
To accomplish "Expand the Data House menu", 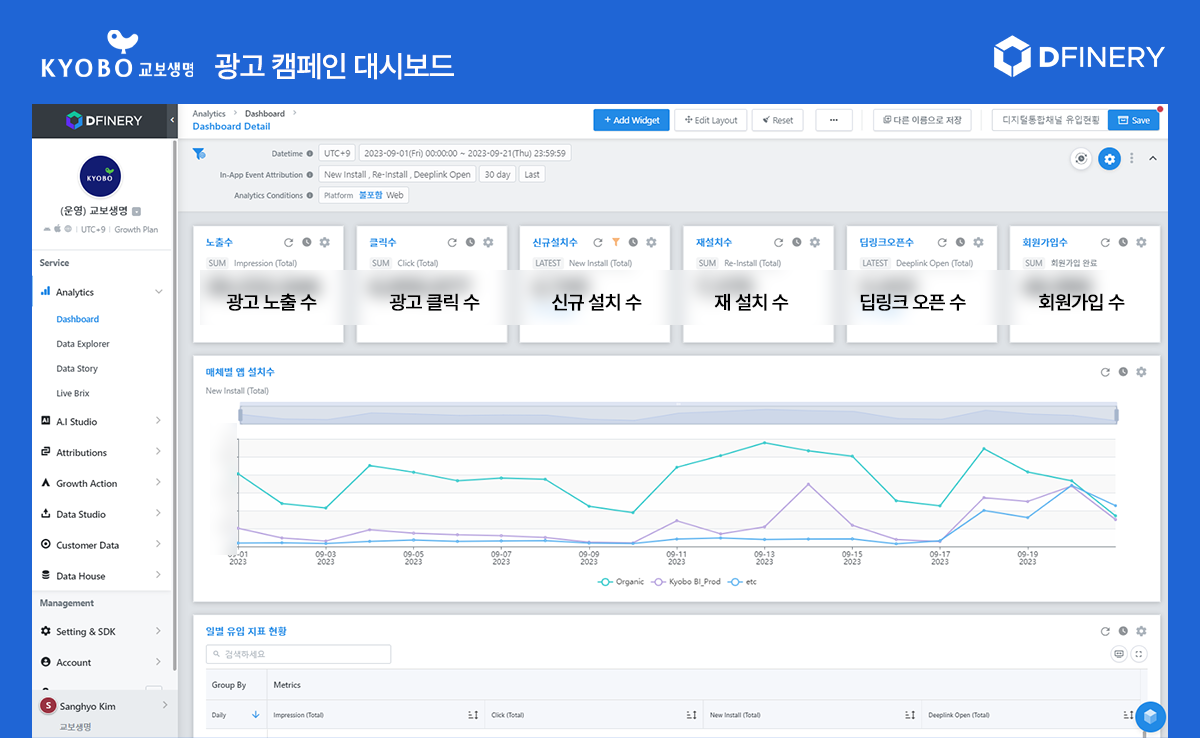I will pyautogui.click(x=158, y=576).
